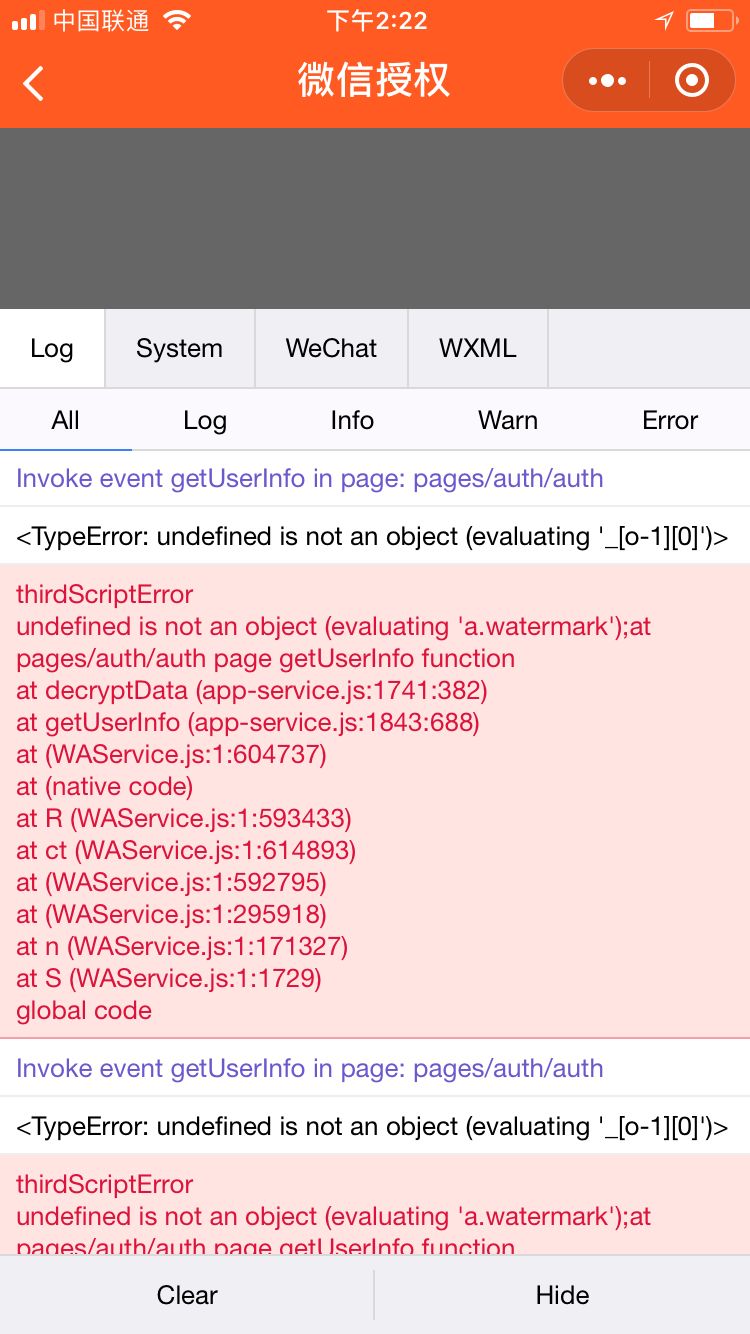Open the WXML tab
This screenshot has height=1334, width=750.
pyautogui.click(x=478, y=348)
